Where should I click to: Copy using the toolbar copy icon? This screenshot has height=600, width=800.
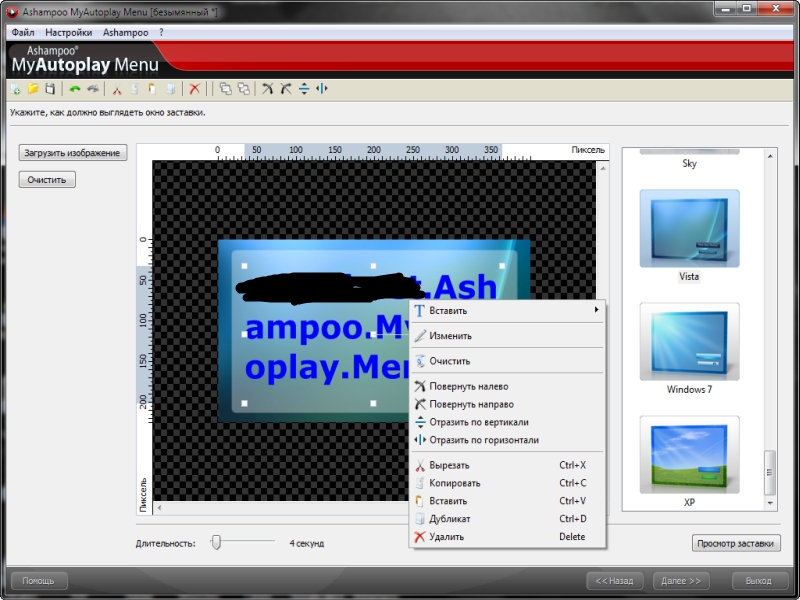[x=135, y=89]
